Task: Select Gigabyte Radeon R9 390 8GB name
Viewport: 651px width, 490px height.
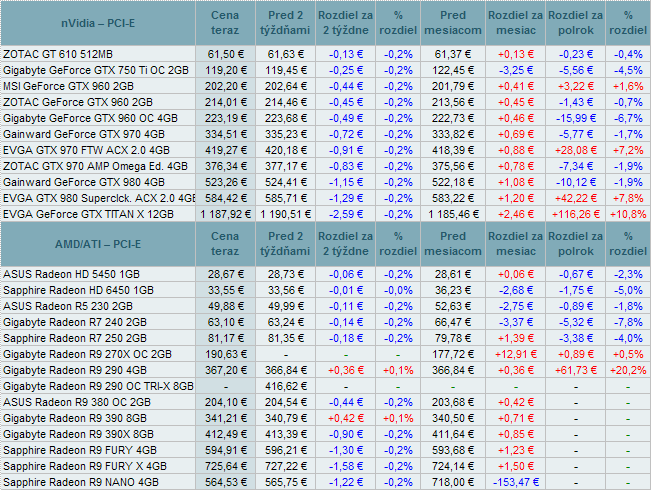Action: click(75, 418)
